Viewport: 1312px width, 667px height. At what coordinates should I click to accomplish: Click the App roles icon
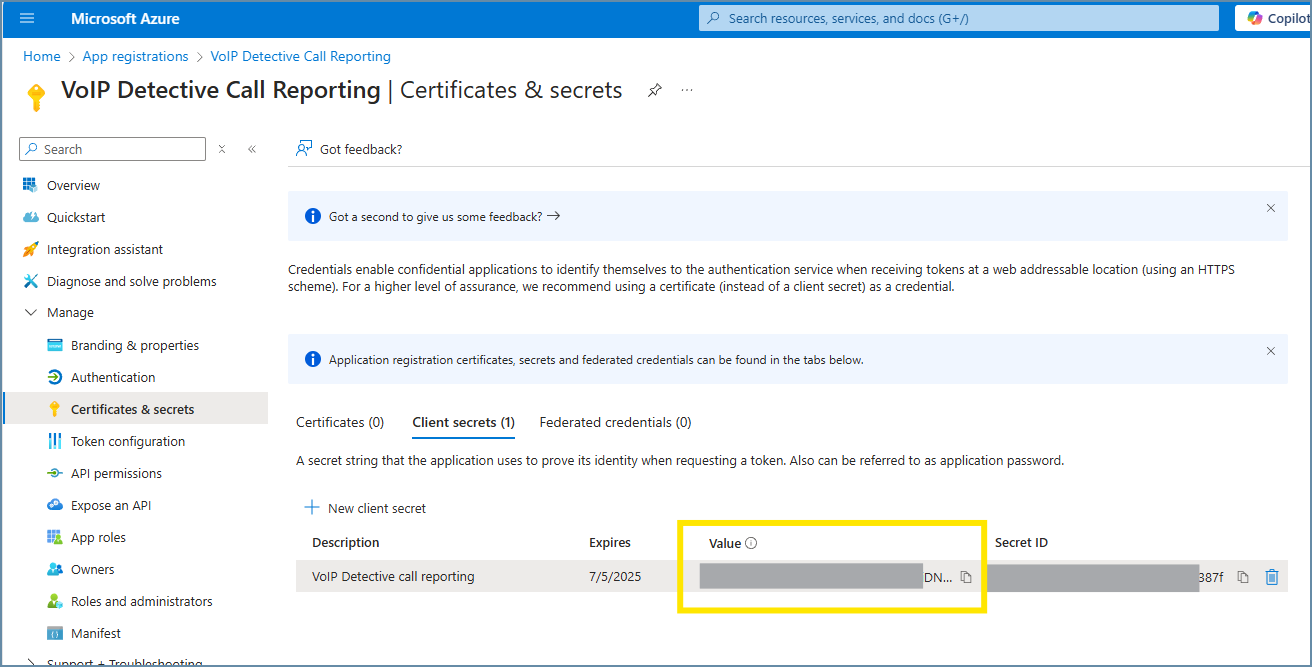pos(55,537)
